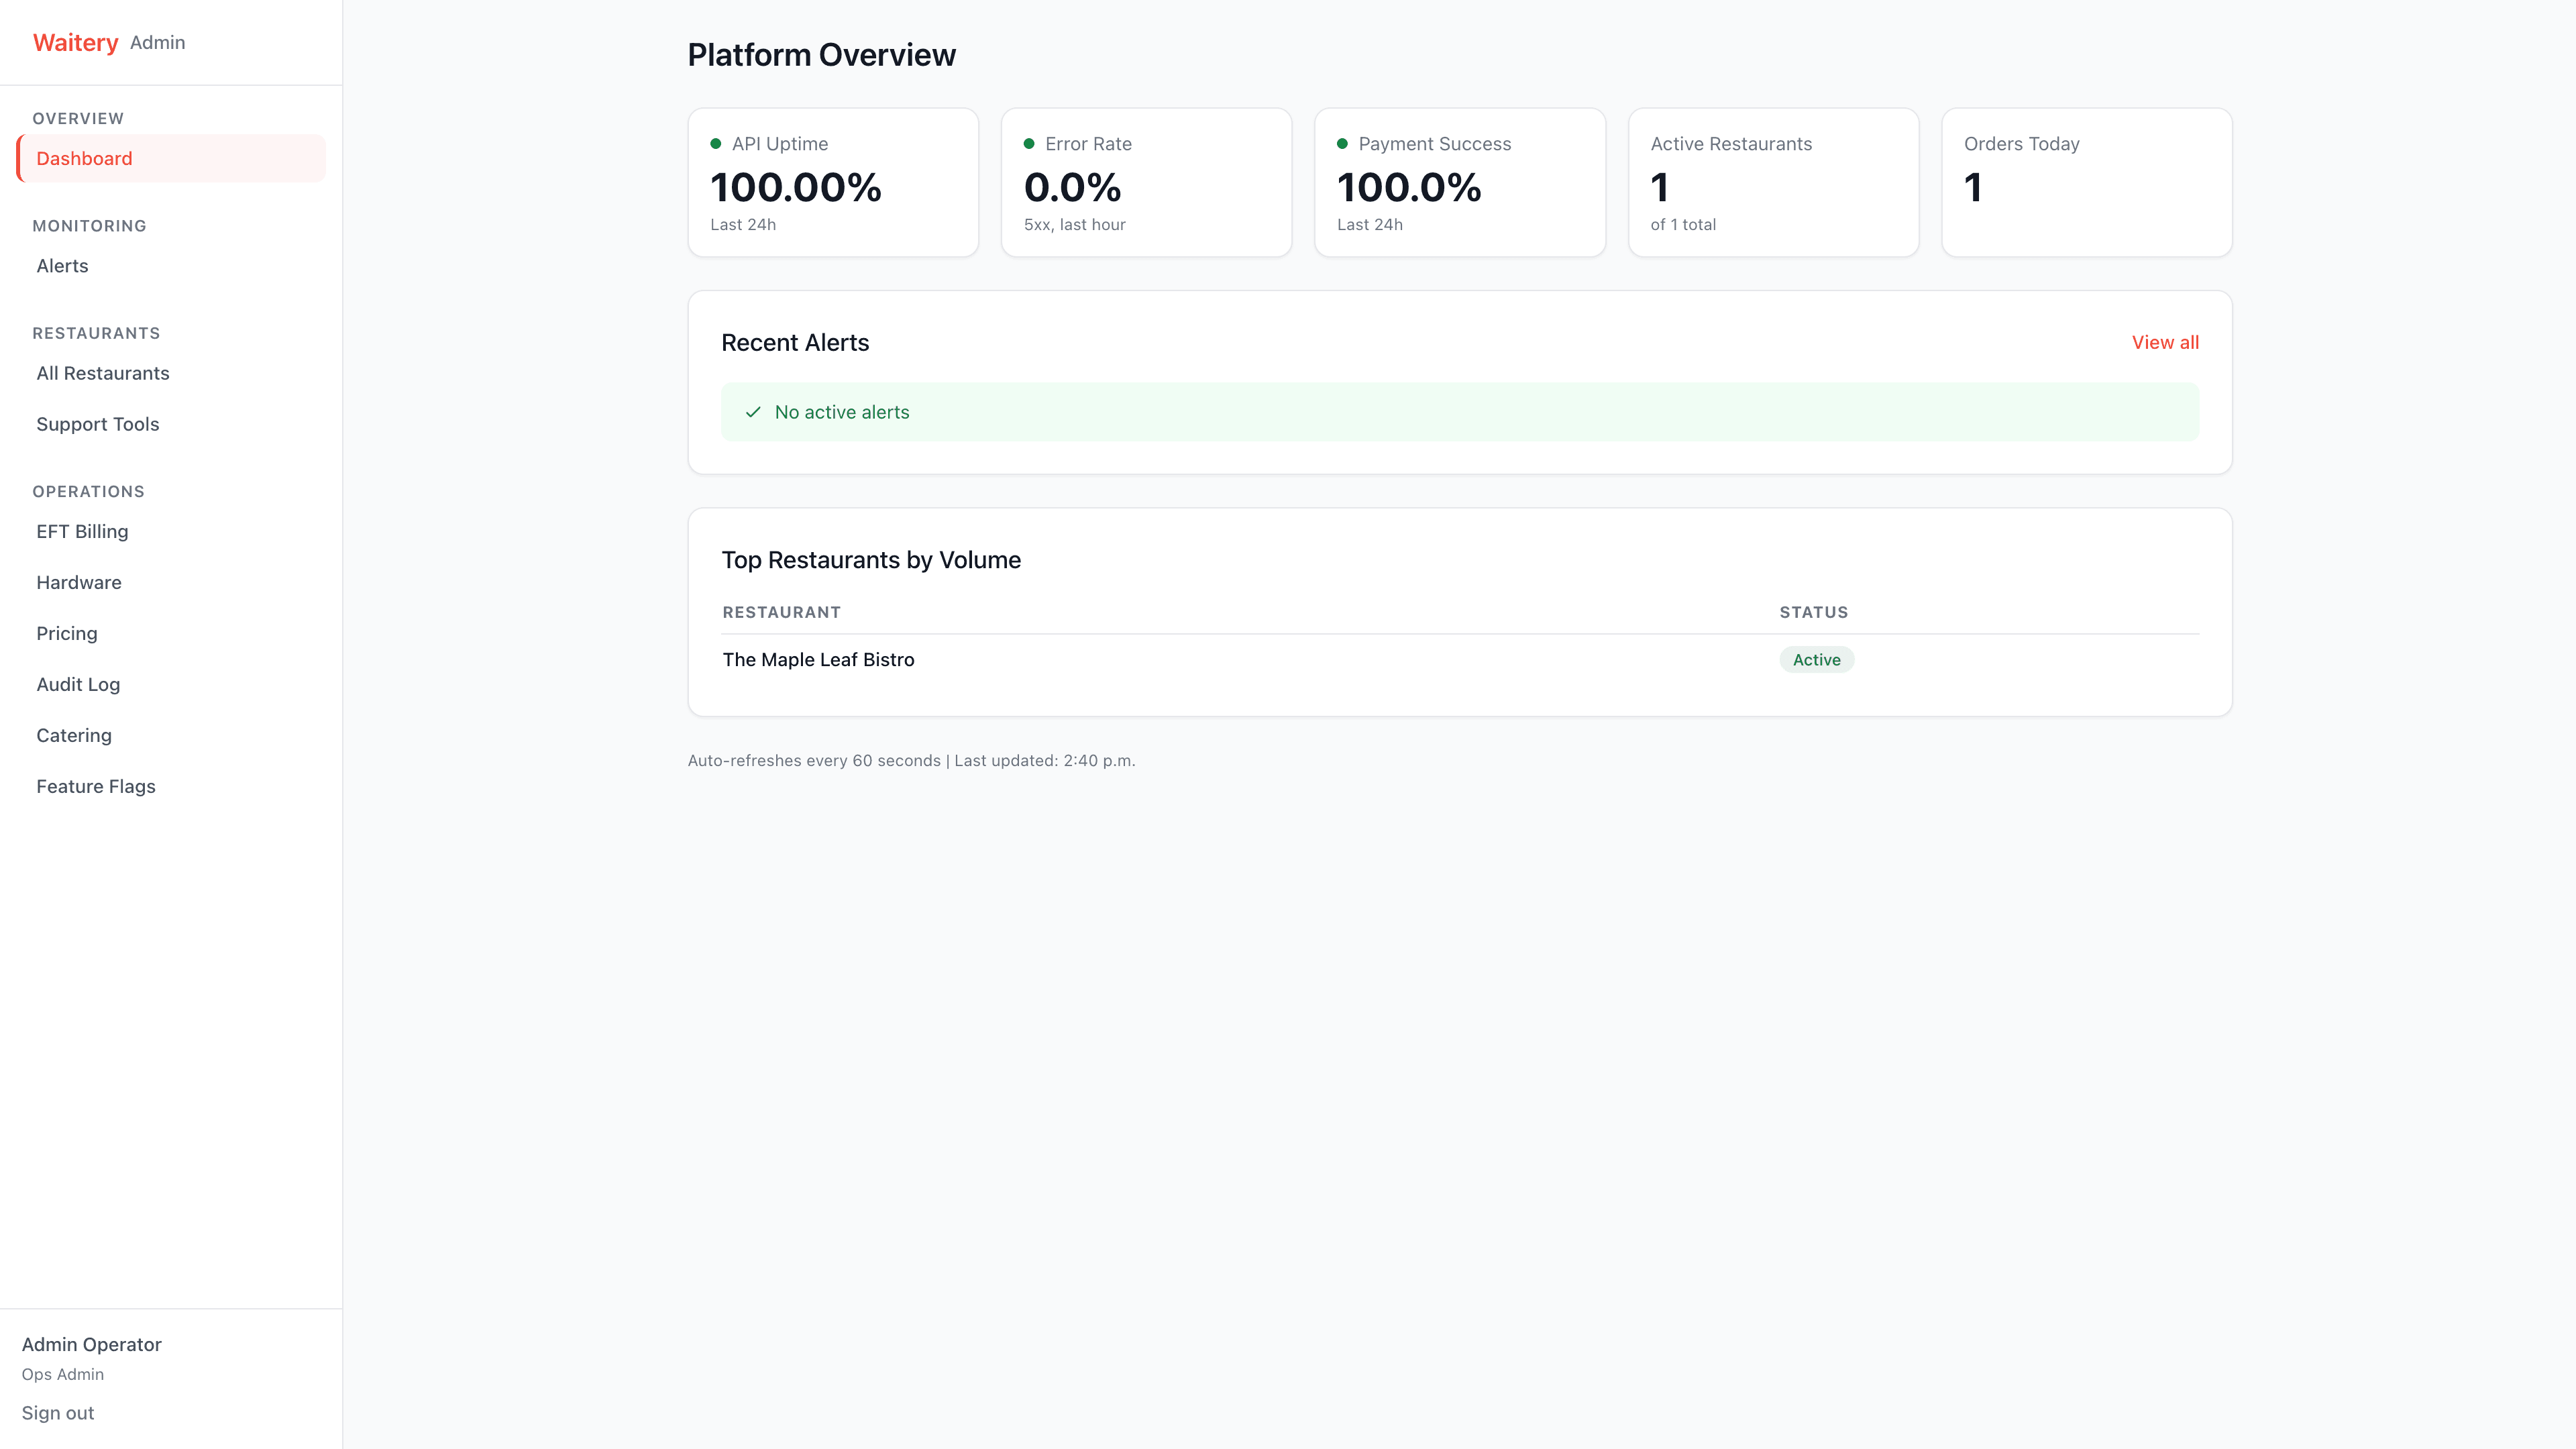
Task: Click the green Error Rate status dot
Action: click(1029, 144)
